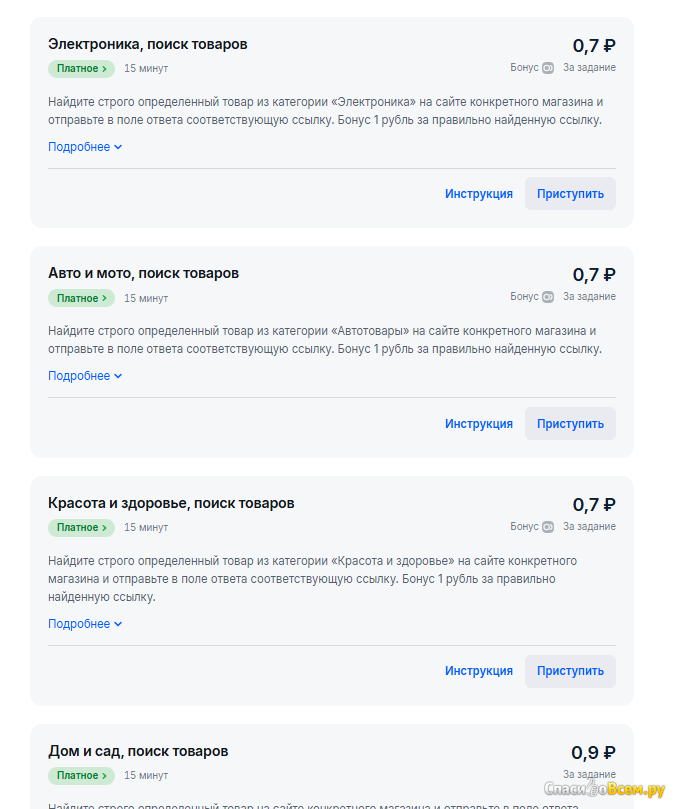The height and width of the screenshot is (809, 678).
Task: Open the Дом и сад, поиск товаров title
Action: click(138, 751)
